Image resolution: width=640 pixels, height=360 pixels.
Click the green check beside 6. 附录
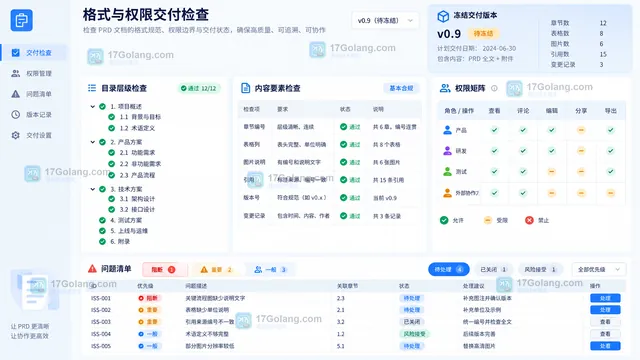(x=102, y=241)
